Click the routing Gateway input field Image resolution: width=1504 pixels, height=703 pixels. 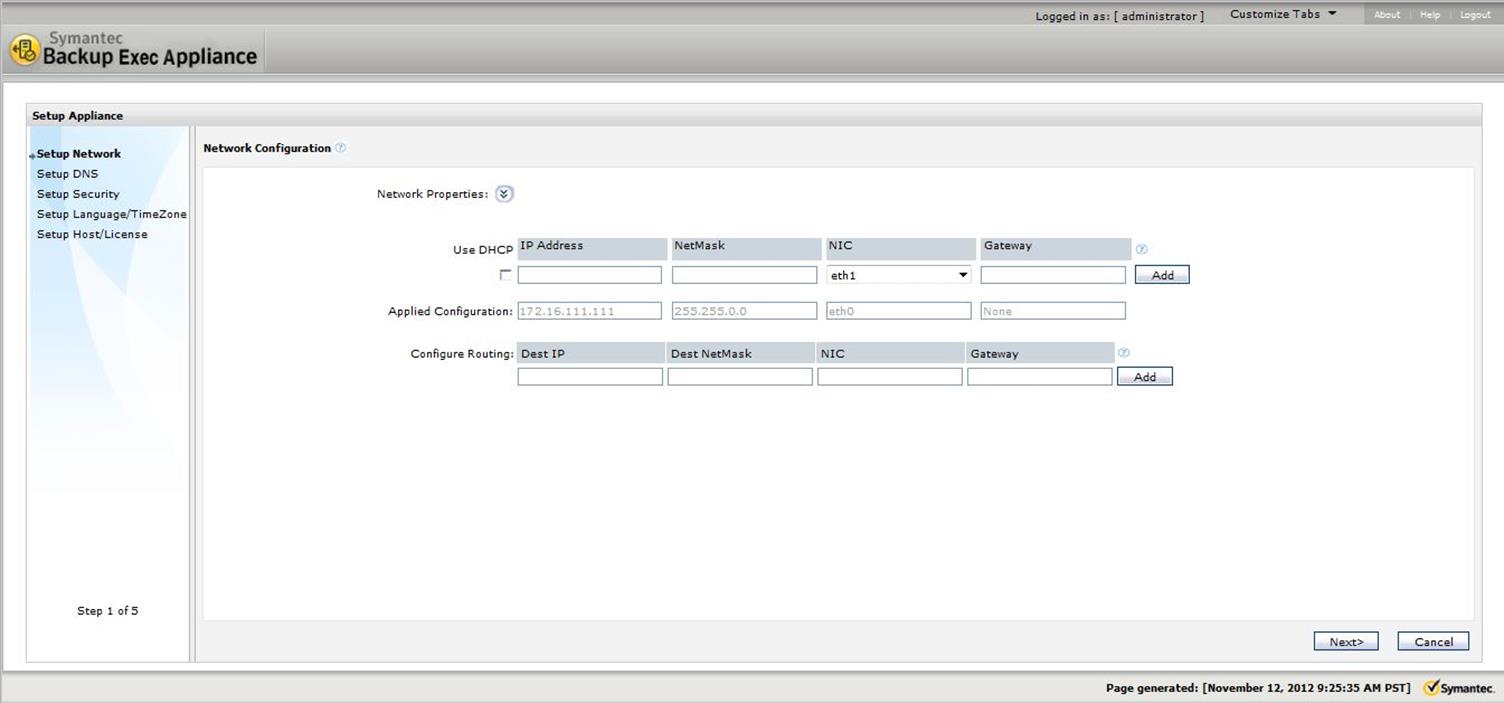(x=1040, y=377)
